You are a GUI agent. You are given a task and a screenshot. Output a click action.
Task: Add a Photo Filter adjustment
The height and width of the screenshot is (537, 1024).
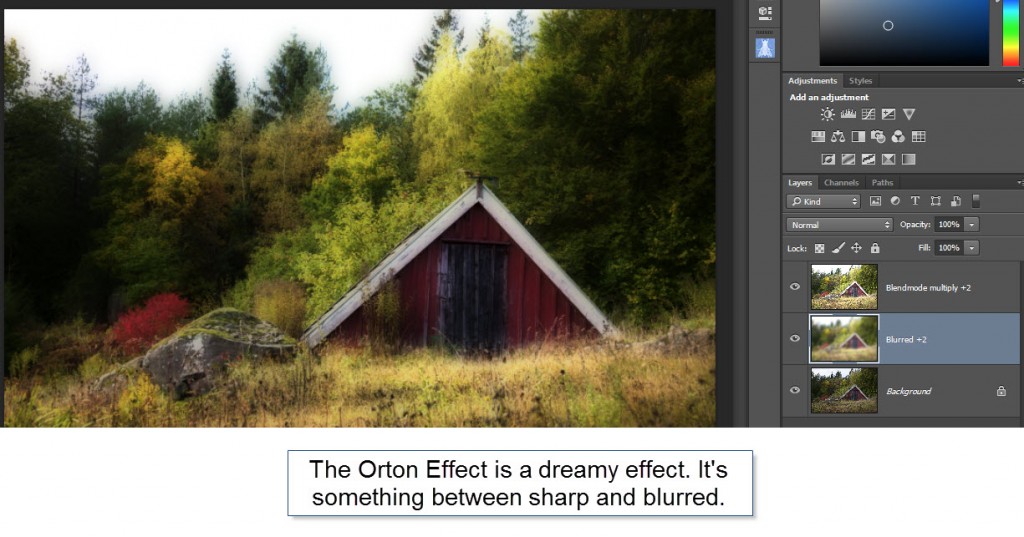click(878, 137)
